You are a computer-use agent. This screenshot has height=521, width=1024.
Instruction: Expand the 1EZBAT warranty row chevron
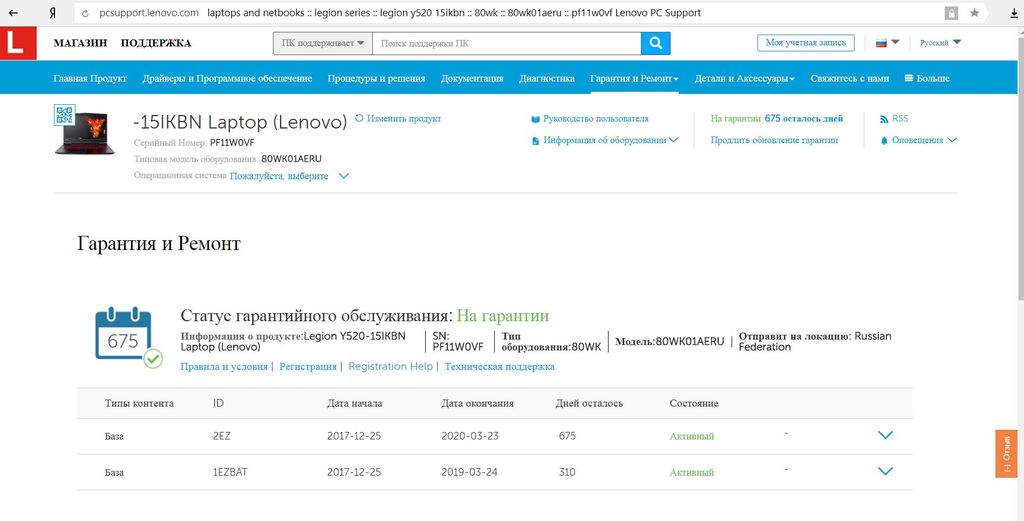(x=884, y=471)
